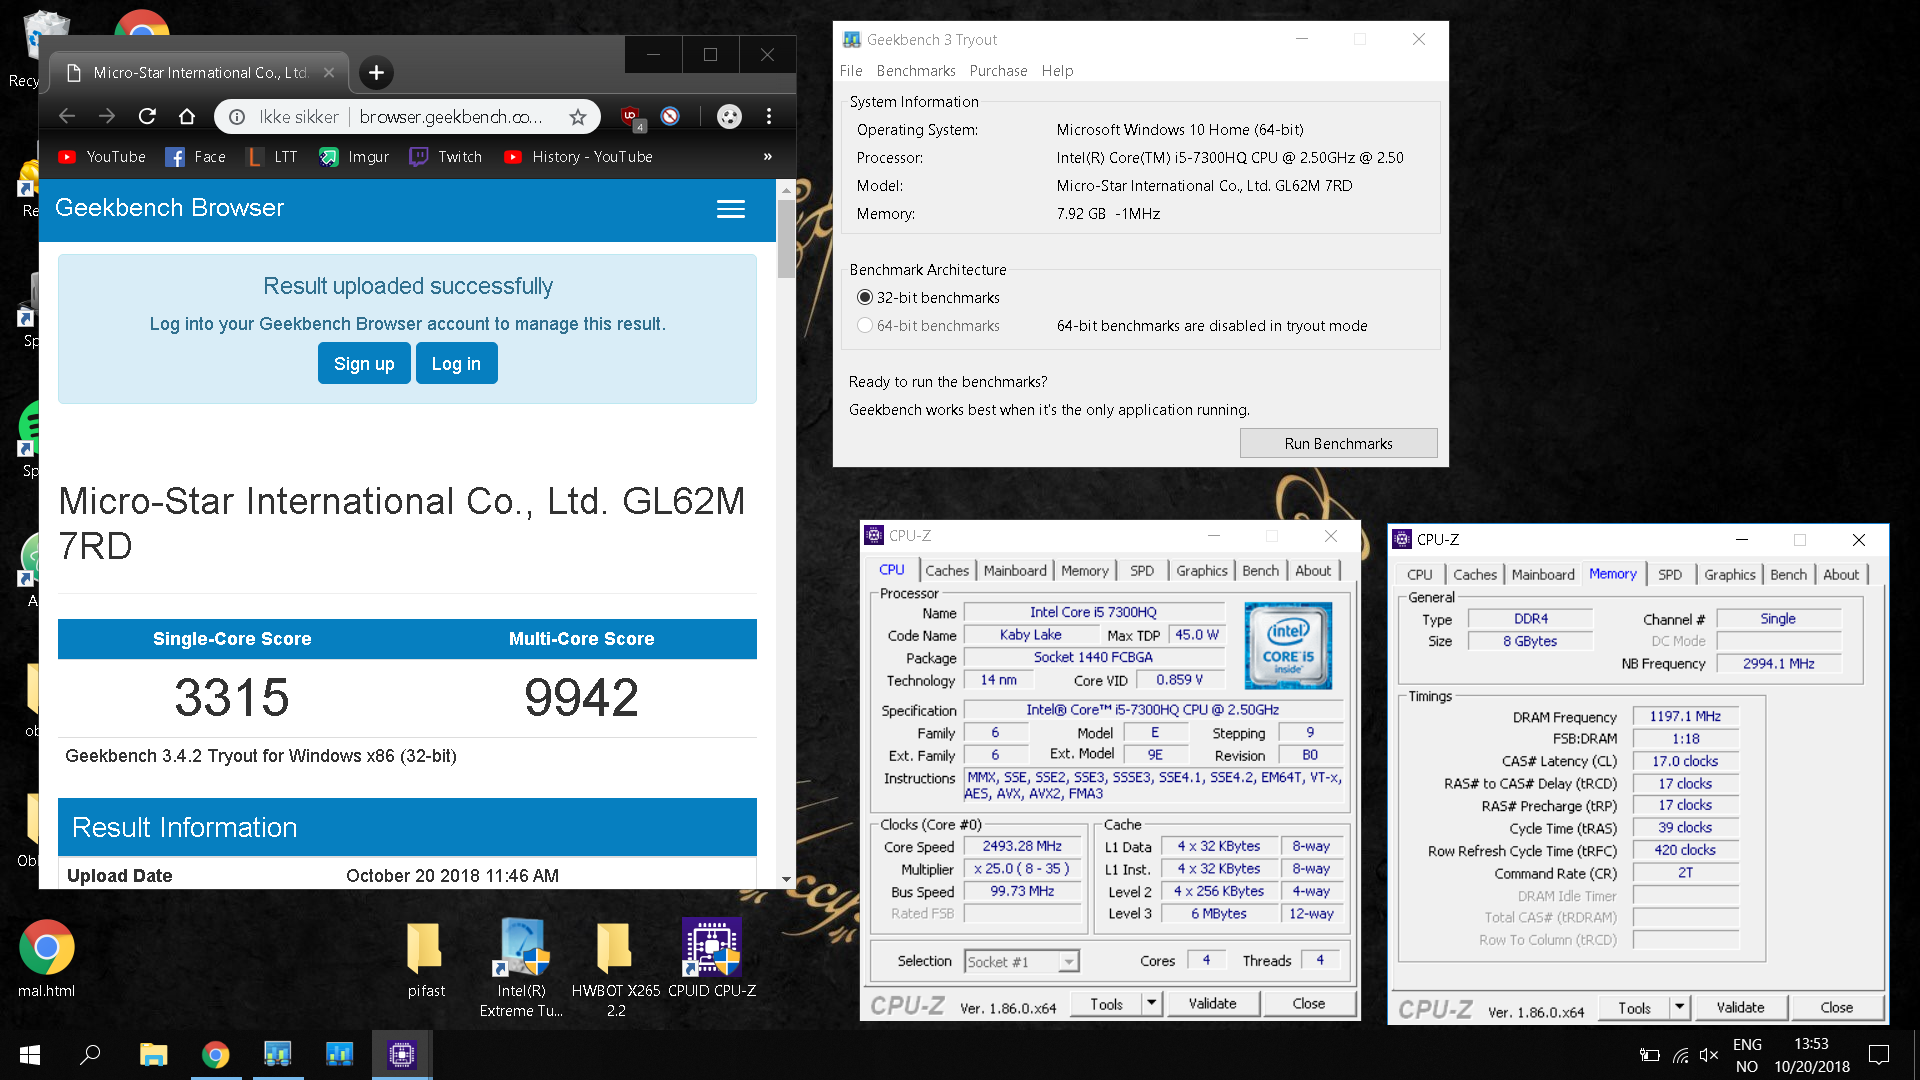The image size is (1920, 1080).
Task: Open the Twitch bookmark
Action: pyautogui.click(x=446, y=157)
